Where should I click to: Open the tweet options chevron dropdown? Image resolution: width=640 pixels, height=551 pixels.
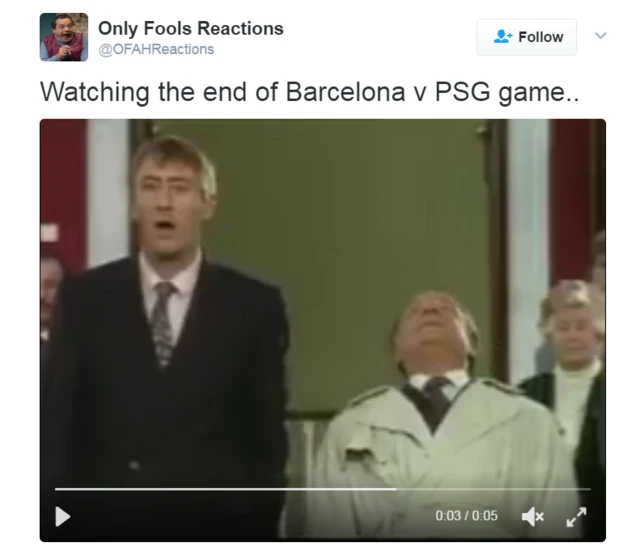pos(600,36)
